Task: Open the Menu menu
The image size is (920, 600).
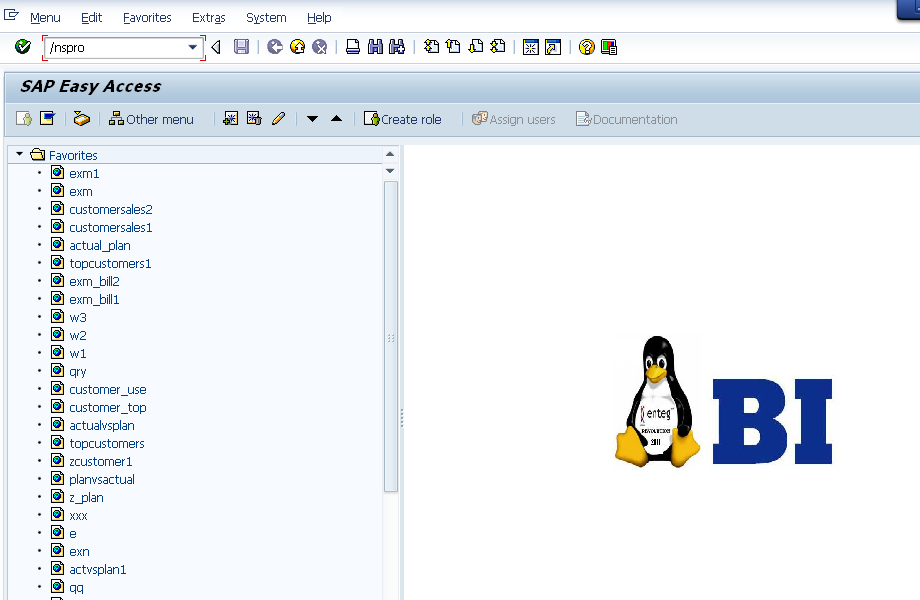Action: point(45,18)
